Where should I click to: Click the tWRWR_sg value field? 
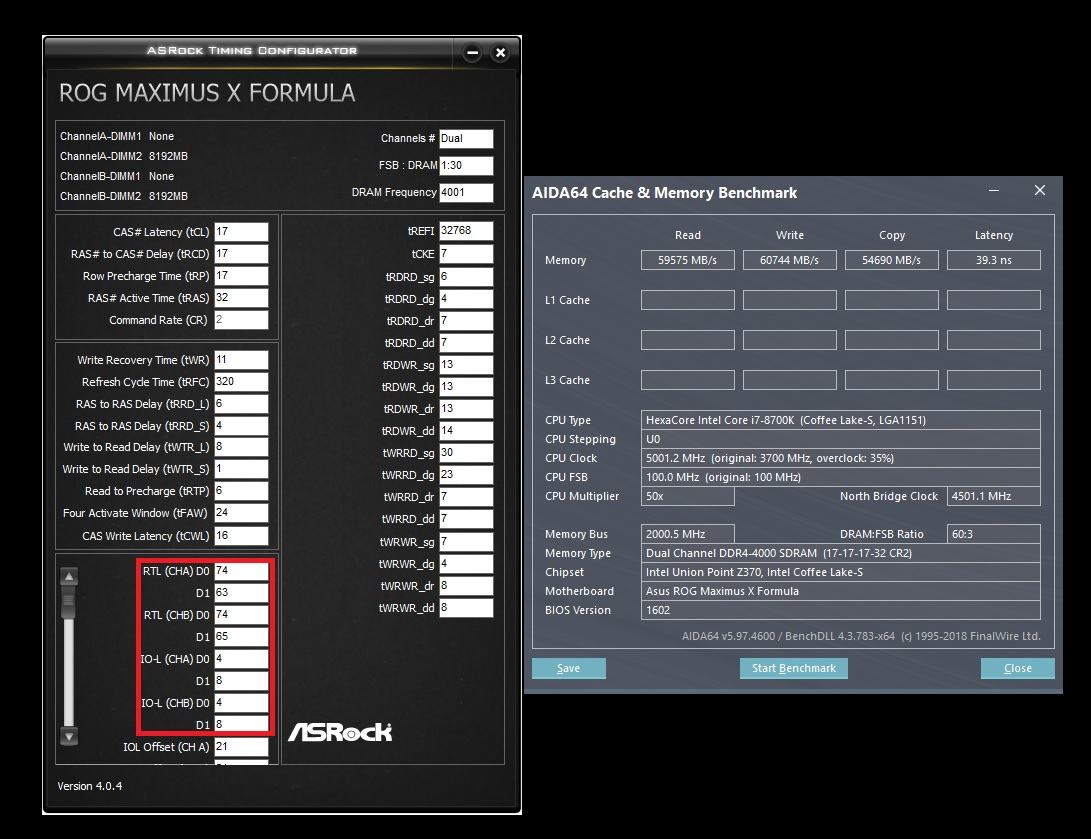(x=466, y=542)
